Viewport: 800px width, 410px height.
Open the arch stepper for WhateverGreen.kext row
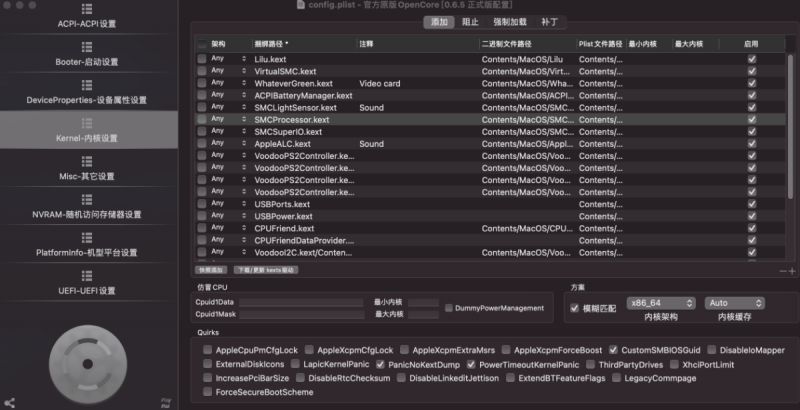coord(244,83)
